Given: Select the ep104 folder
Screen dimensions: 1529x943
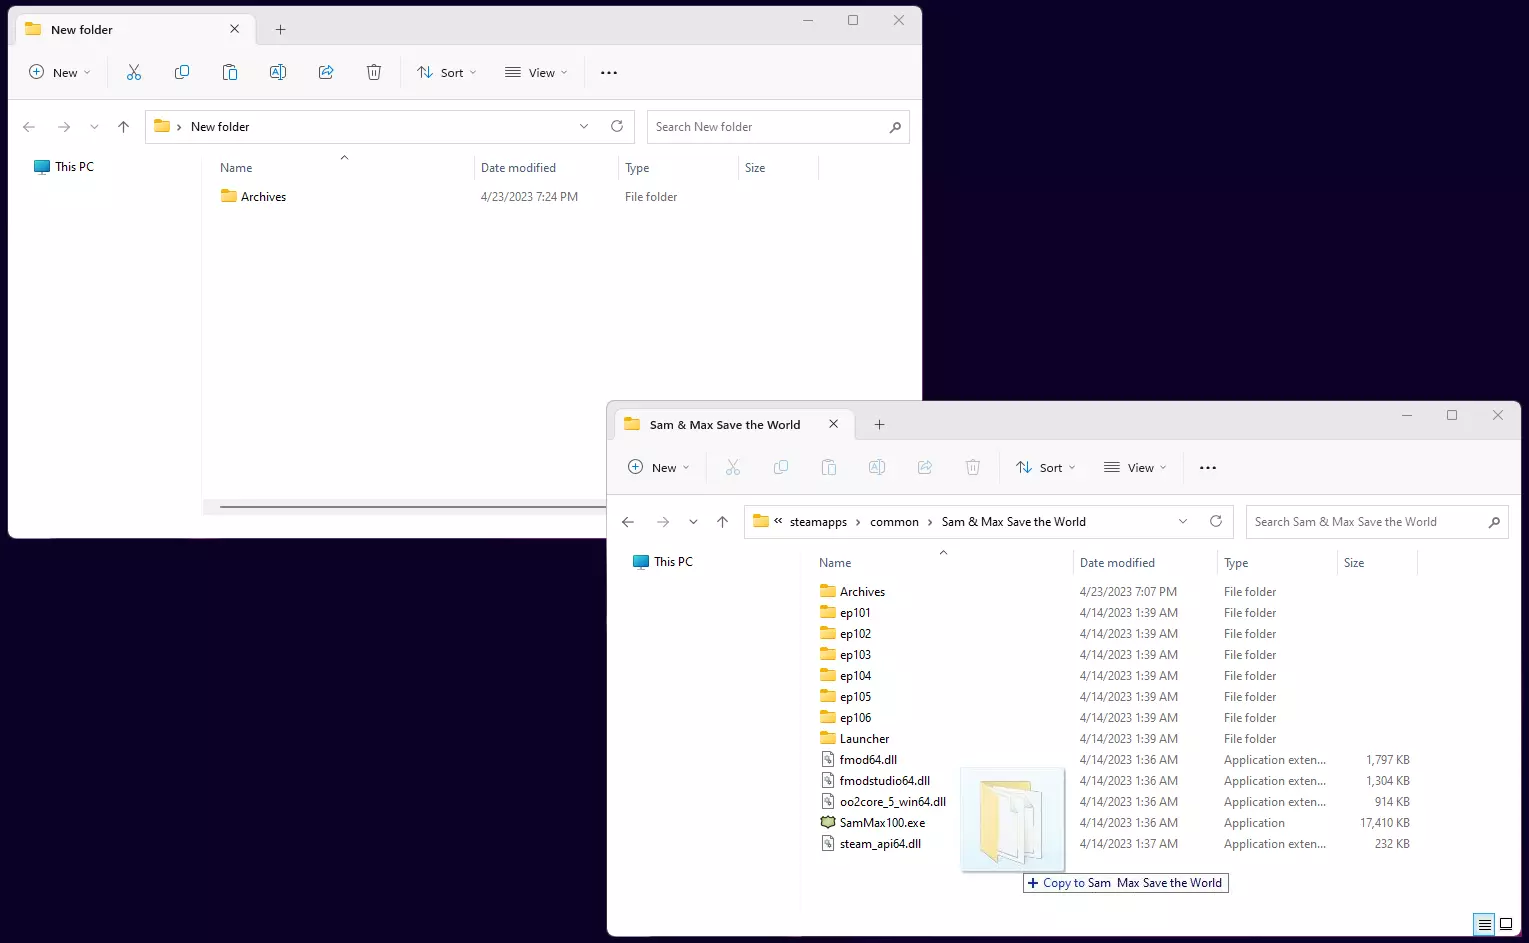Looking at the screenshot, I should point(845,676).
